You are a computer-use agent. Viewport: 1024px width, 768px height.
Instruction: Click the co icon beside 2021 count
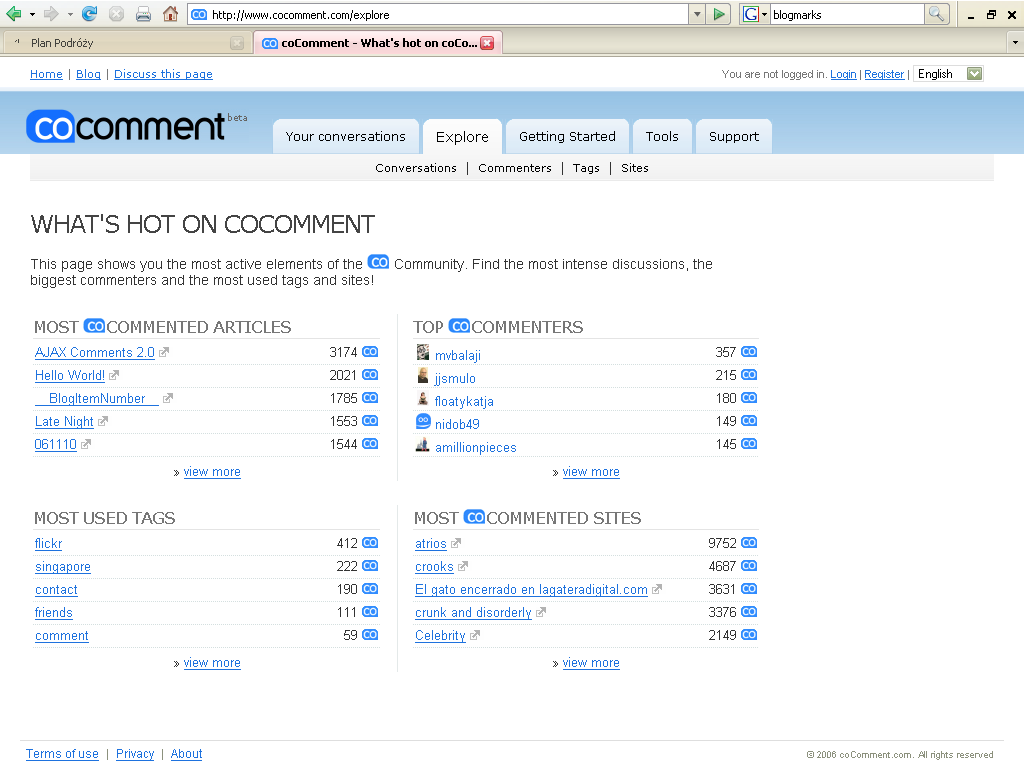pyautogui.click(x=370, y=375)
